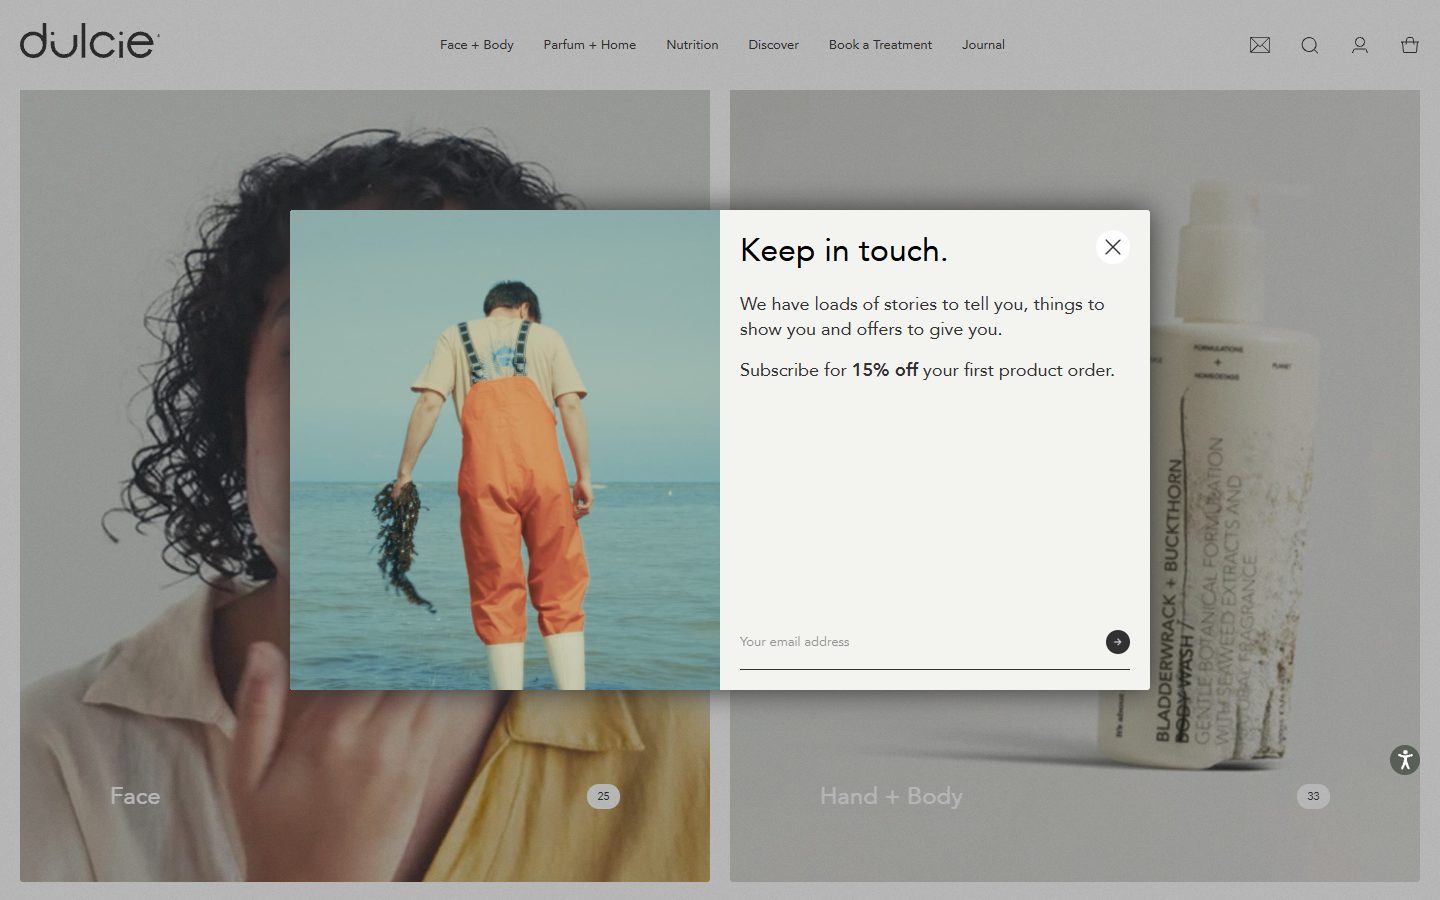The height and width of the screenshot is (900, 1440).
Task: Submit email with the arrow button
Action: (1118, 642)
